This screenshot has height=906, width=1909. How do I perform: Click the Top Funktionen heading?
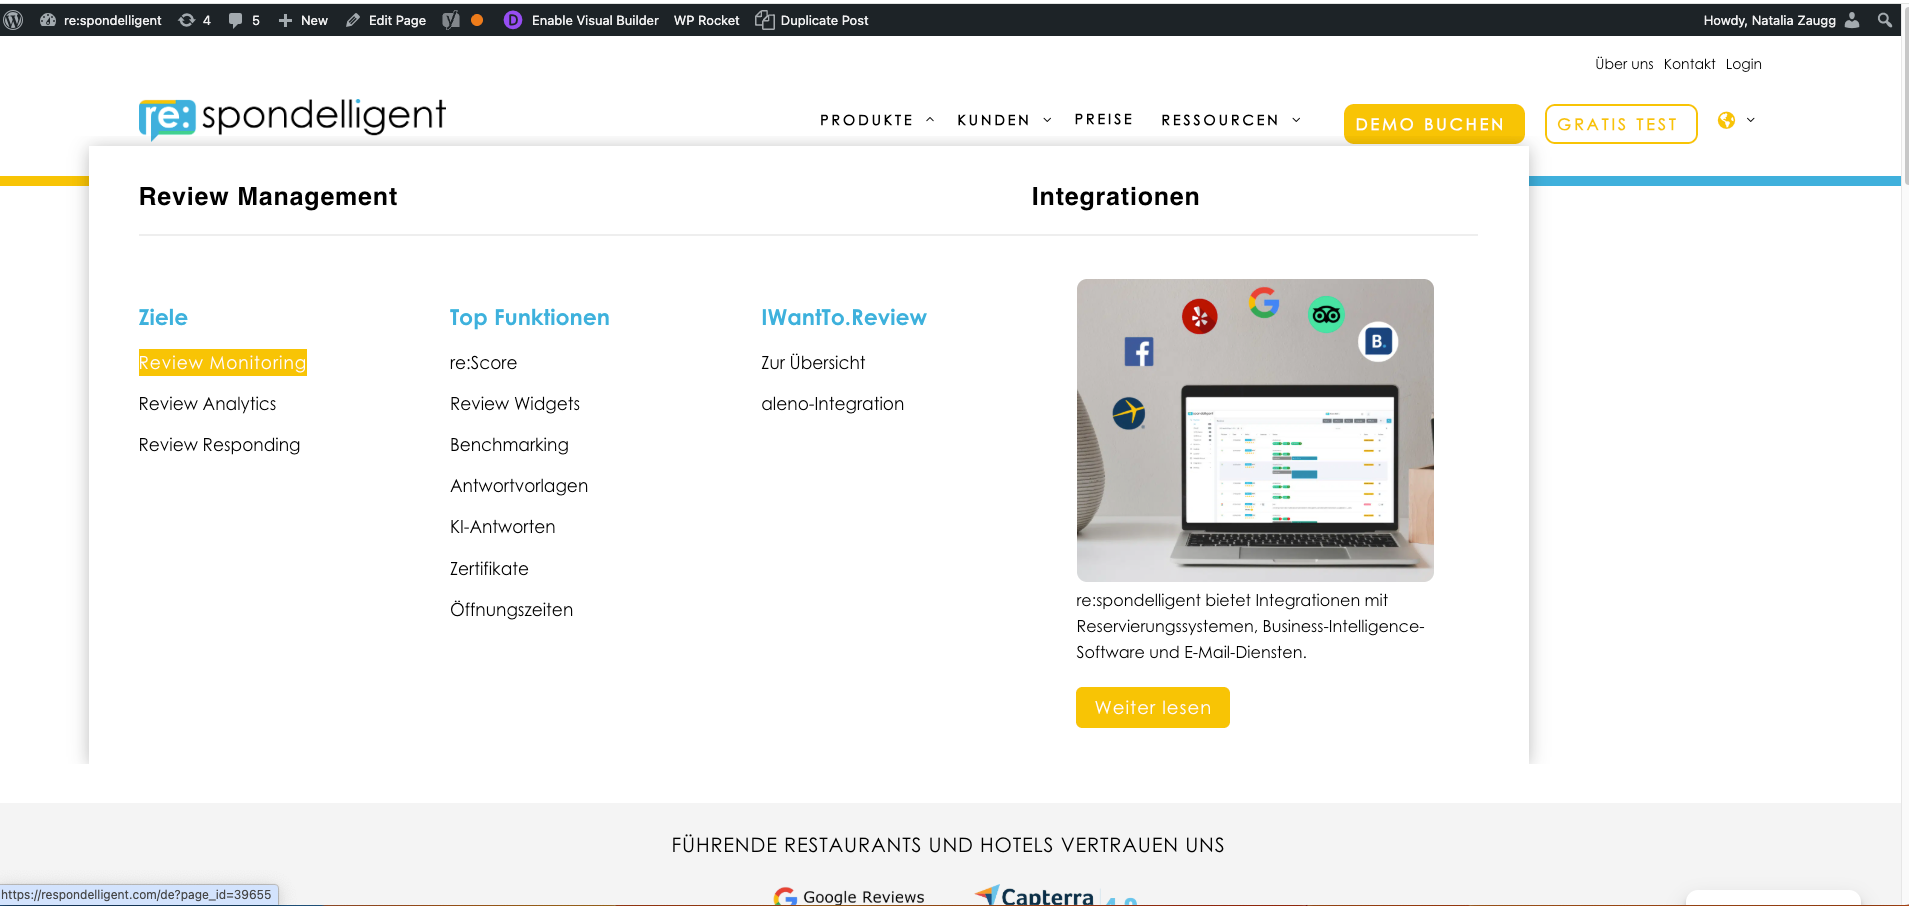[x=529, y=318]
